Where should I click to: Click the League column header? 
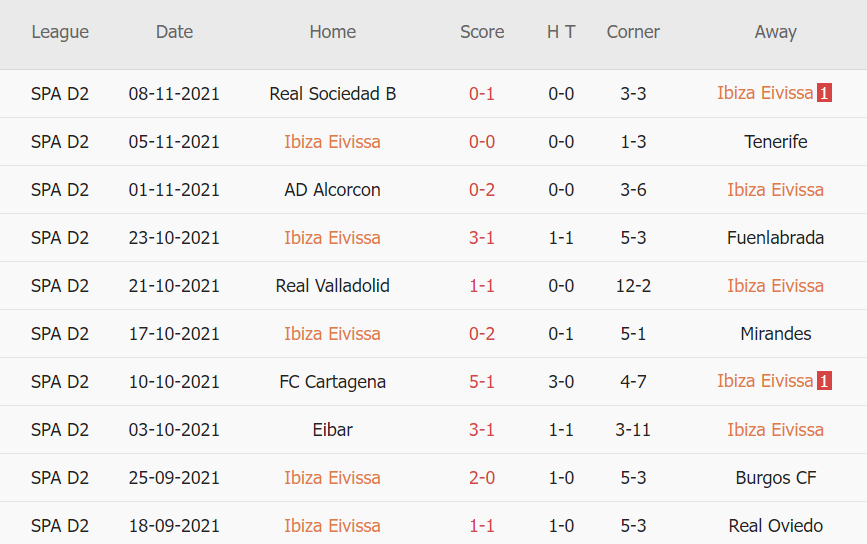[x=60, y=32]
